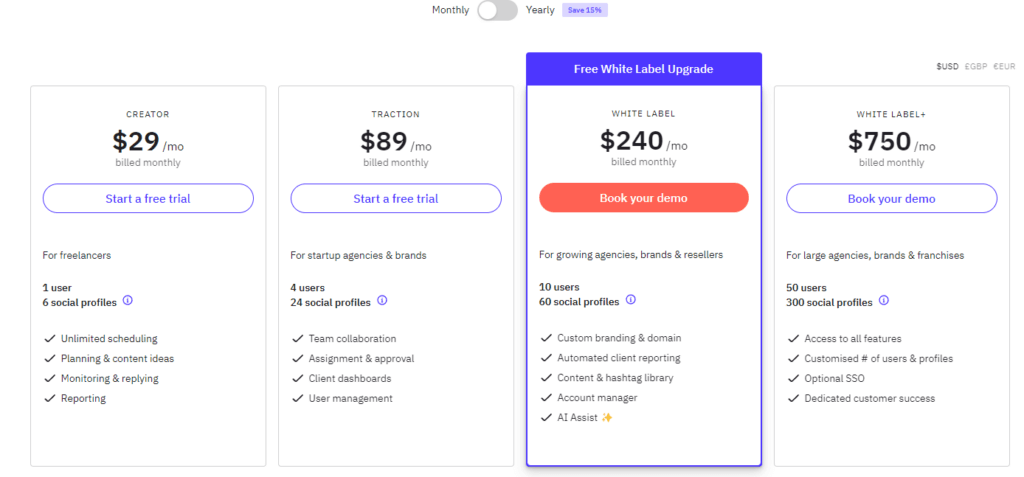Switch currency to $USD
The image size is (1024, 477).
(947, 67)
